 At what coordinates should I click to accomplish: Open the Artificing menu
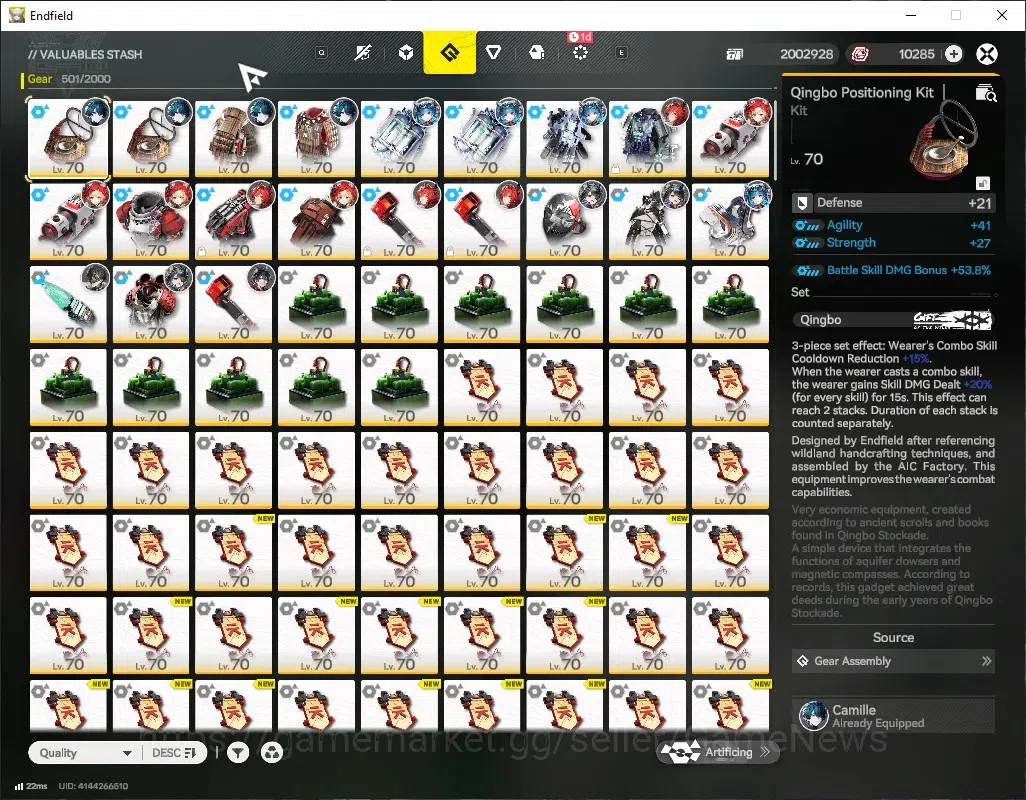click(718, 752)
